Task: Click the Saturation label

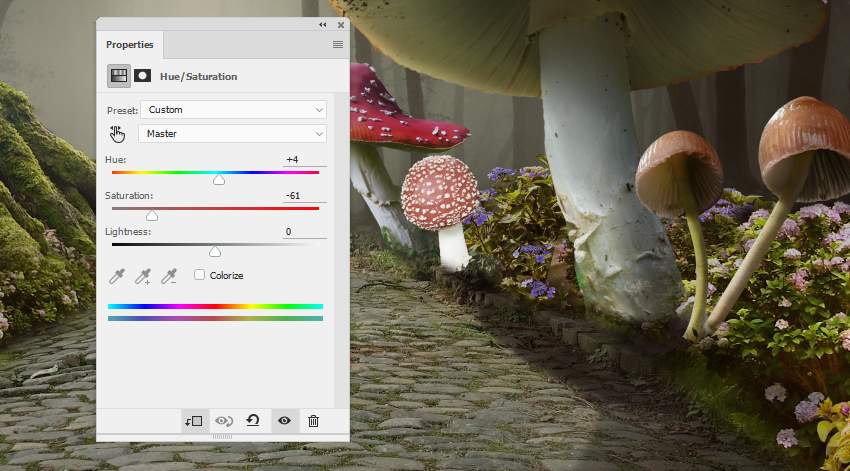Action: (x=129, y=196)
